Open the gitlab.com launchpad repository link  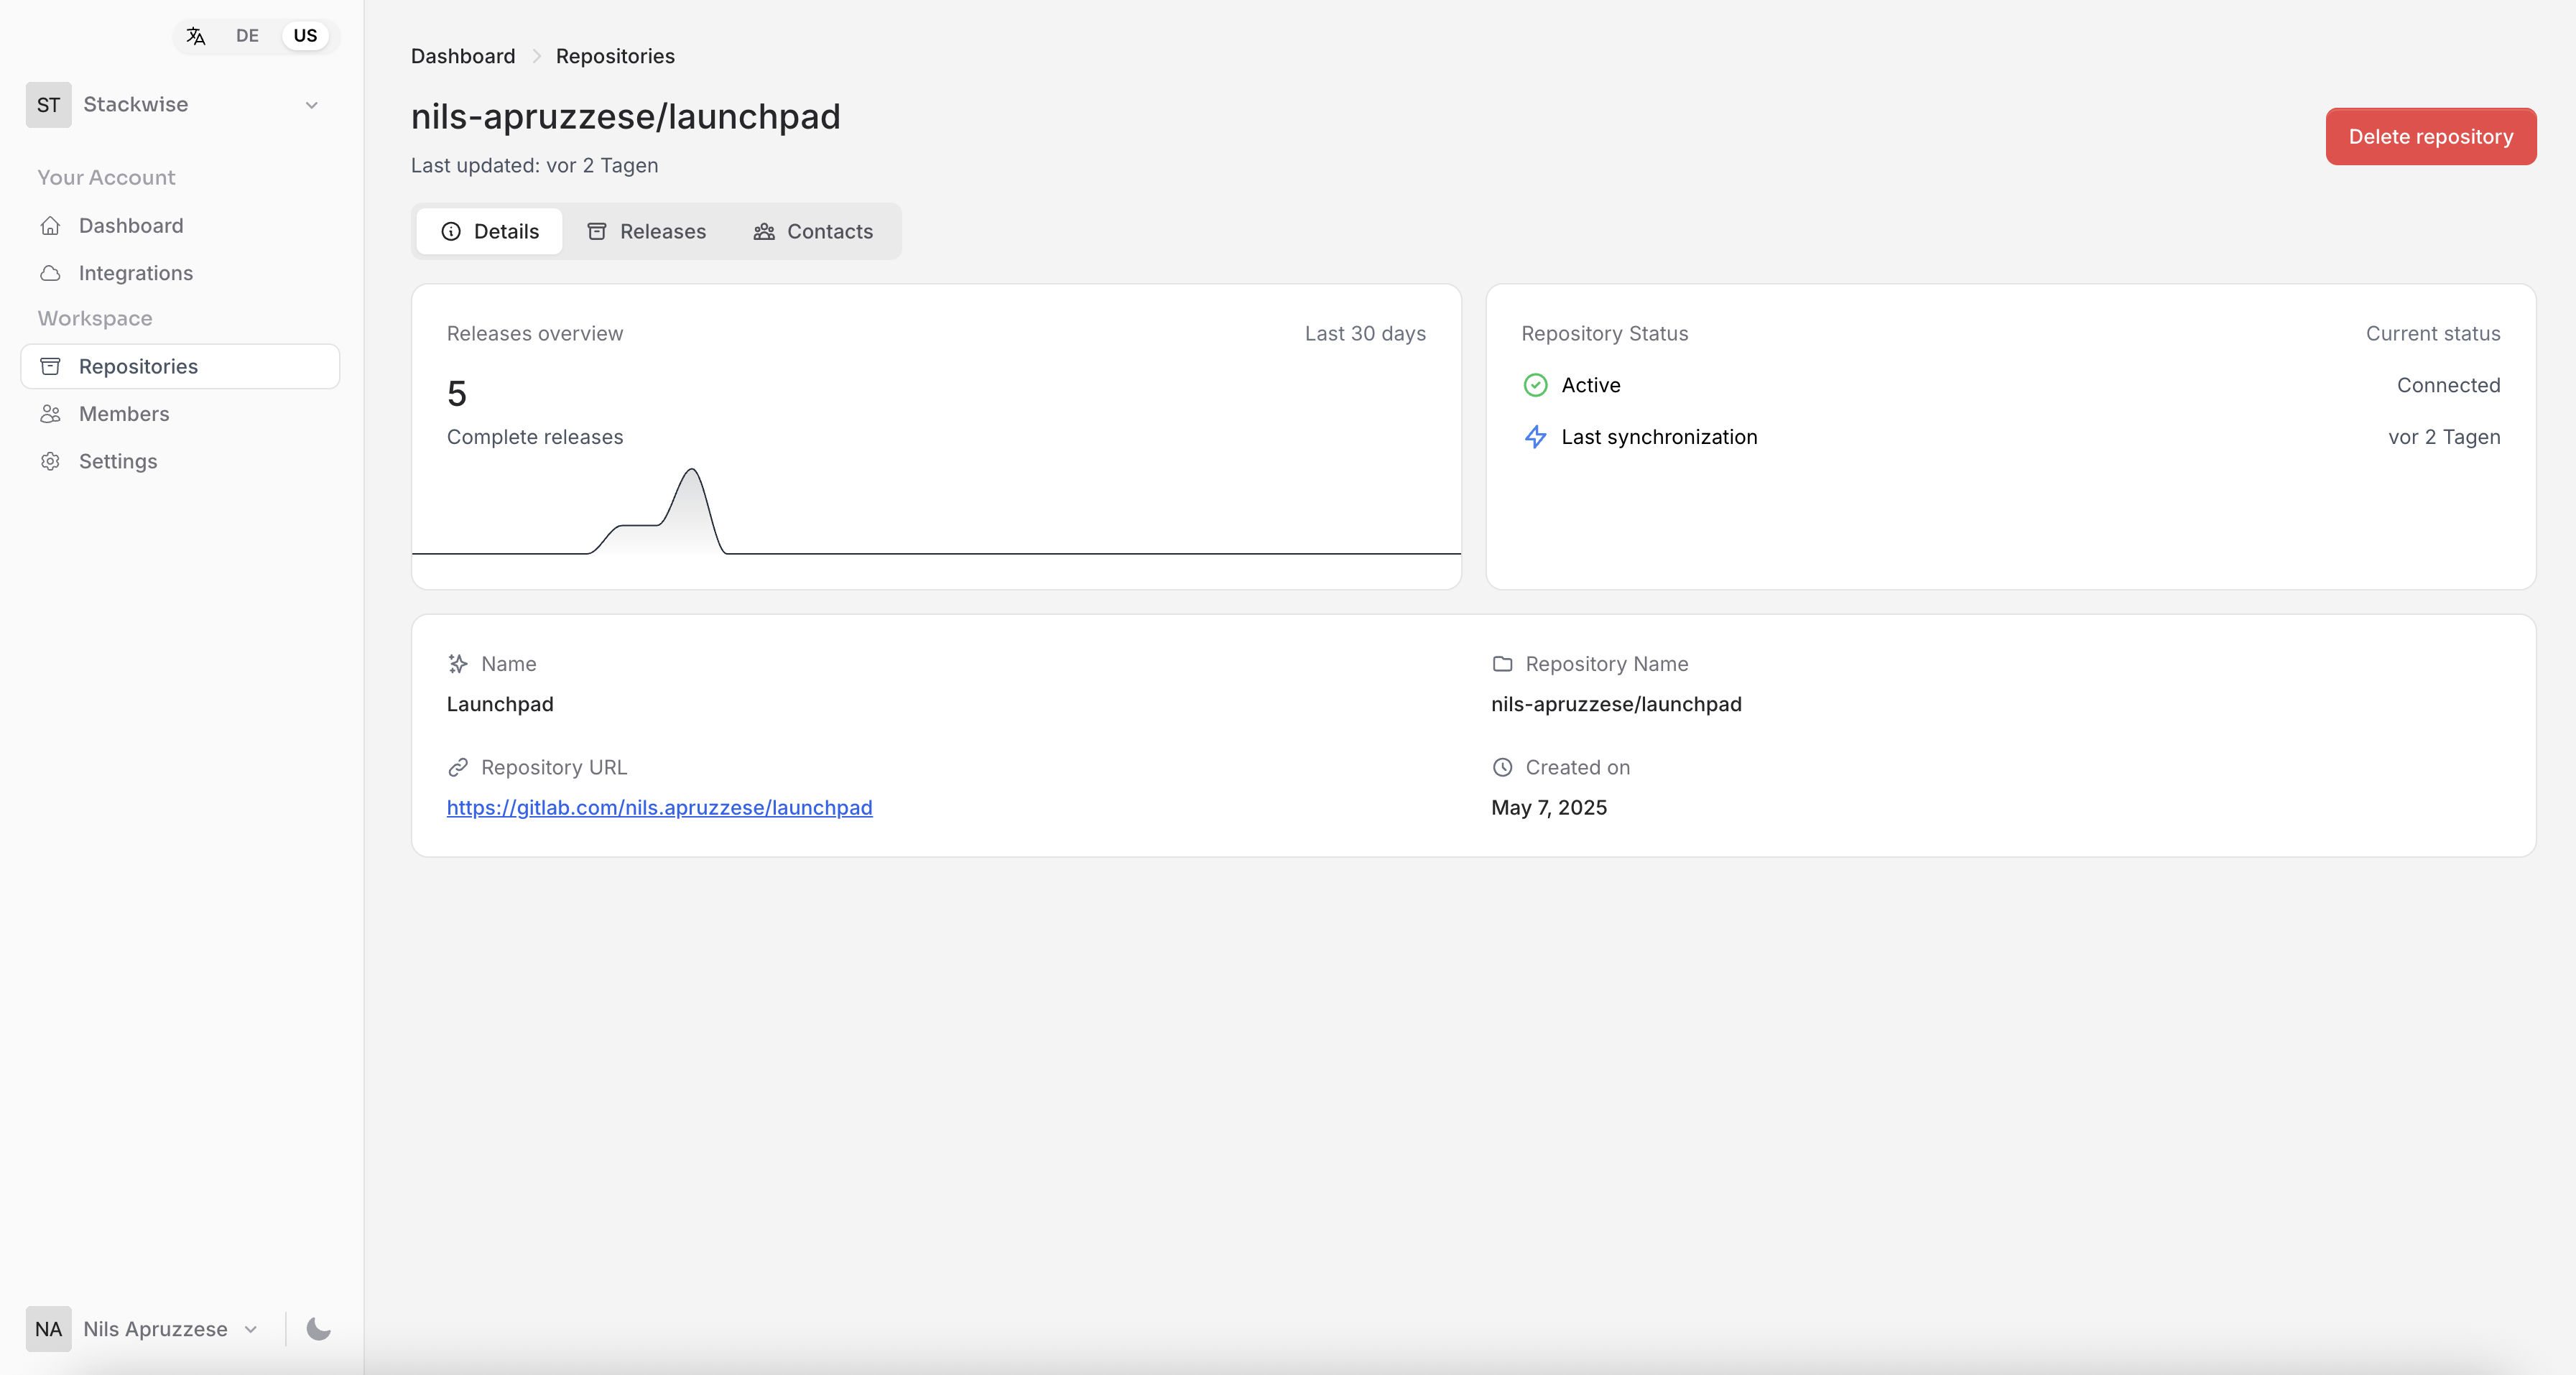659,807
